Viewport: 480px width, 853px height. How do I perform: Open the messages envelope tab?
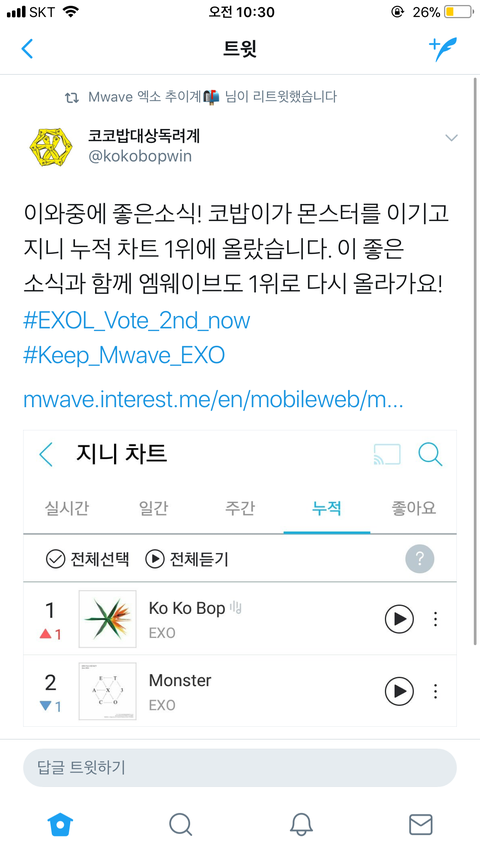click(x=420, y=825)
